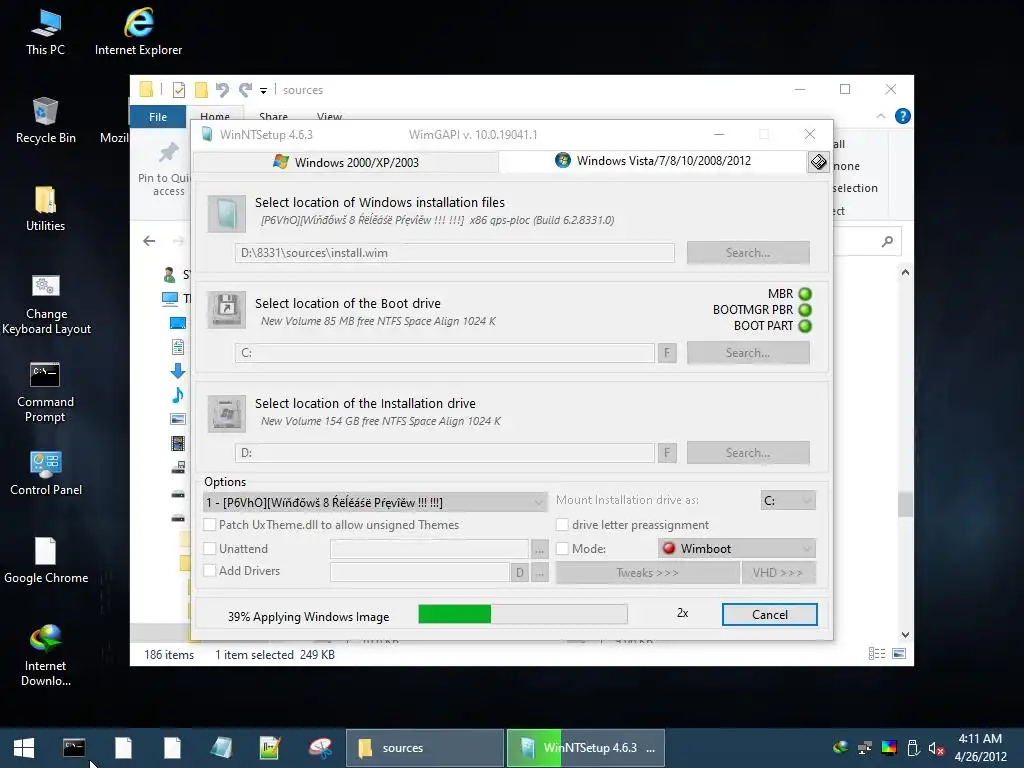The width and height of the screenshot is (1024, 768).
Task: Open the Wimboot mode dropdown
Action: [x=737, y=549]
